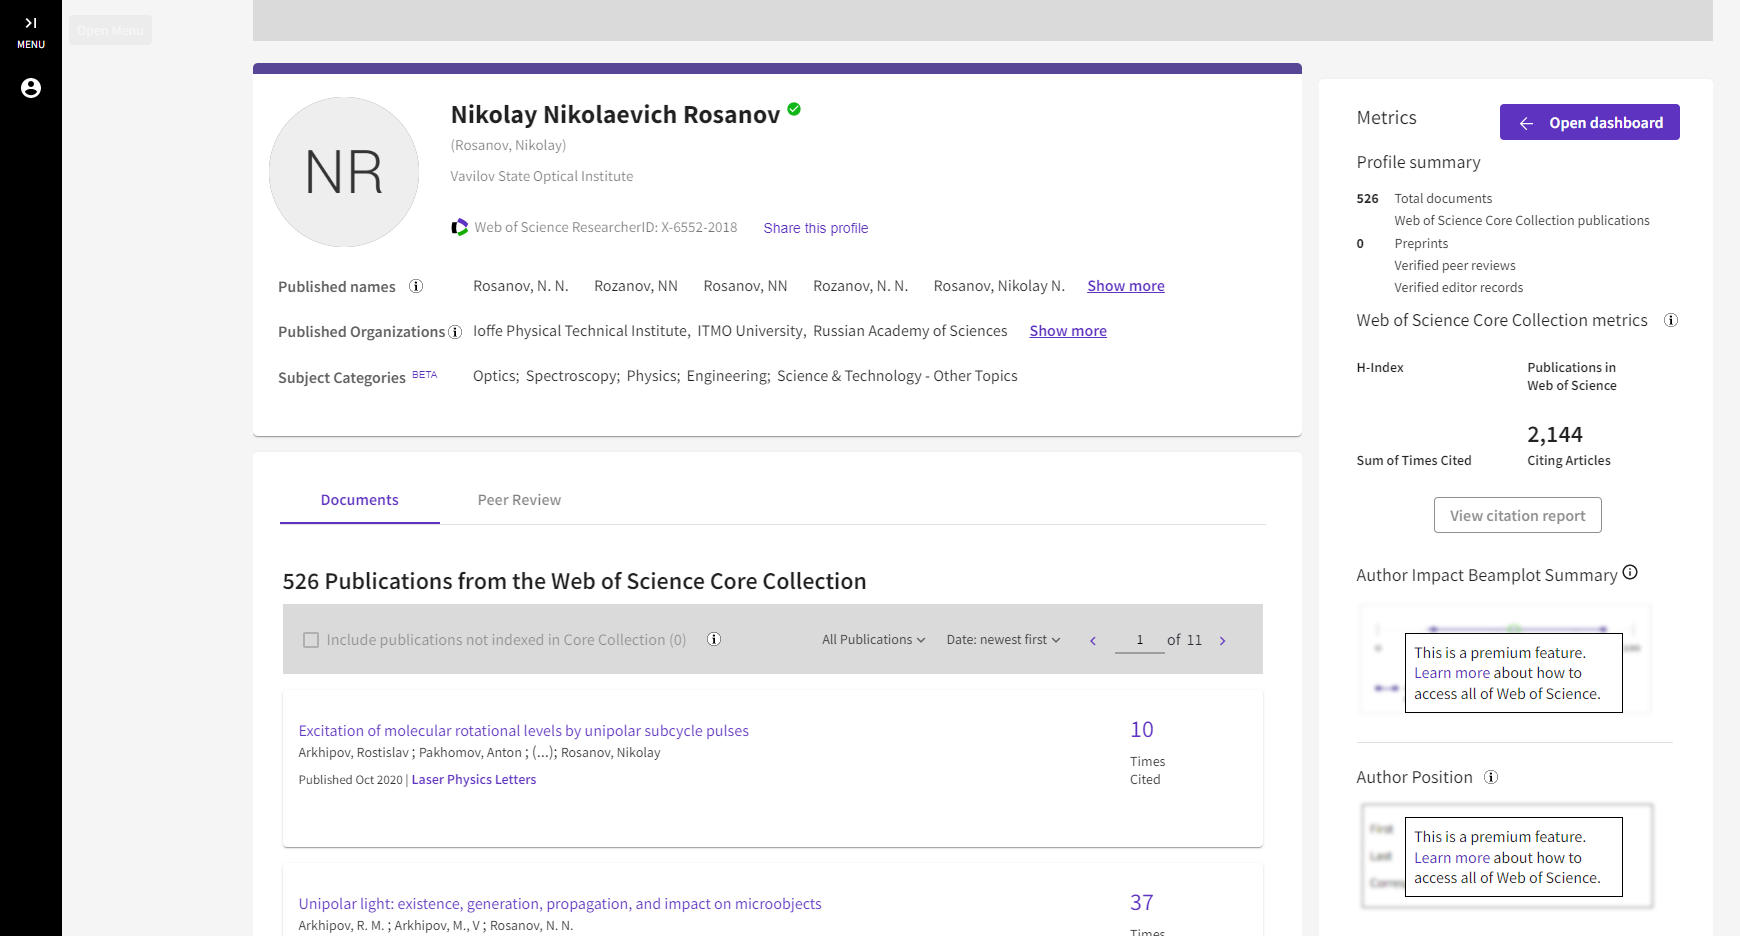Show more published names
1740x936 pixels.
(x=1126, y=286)
